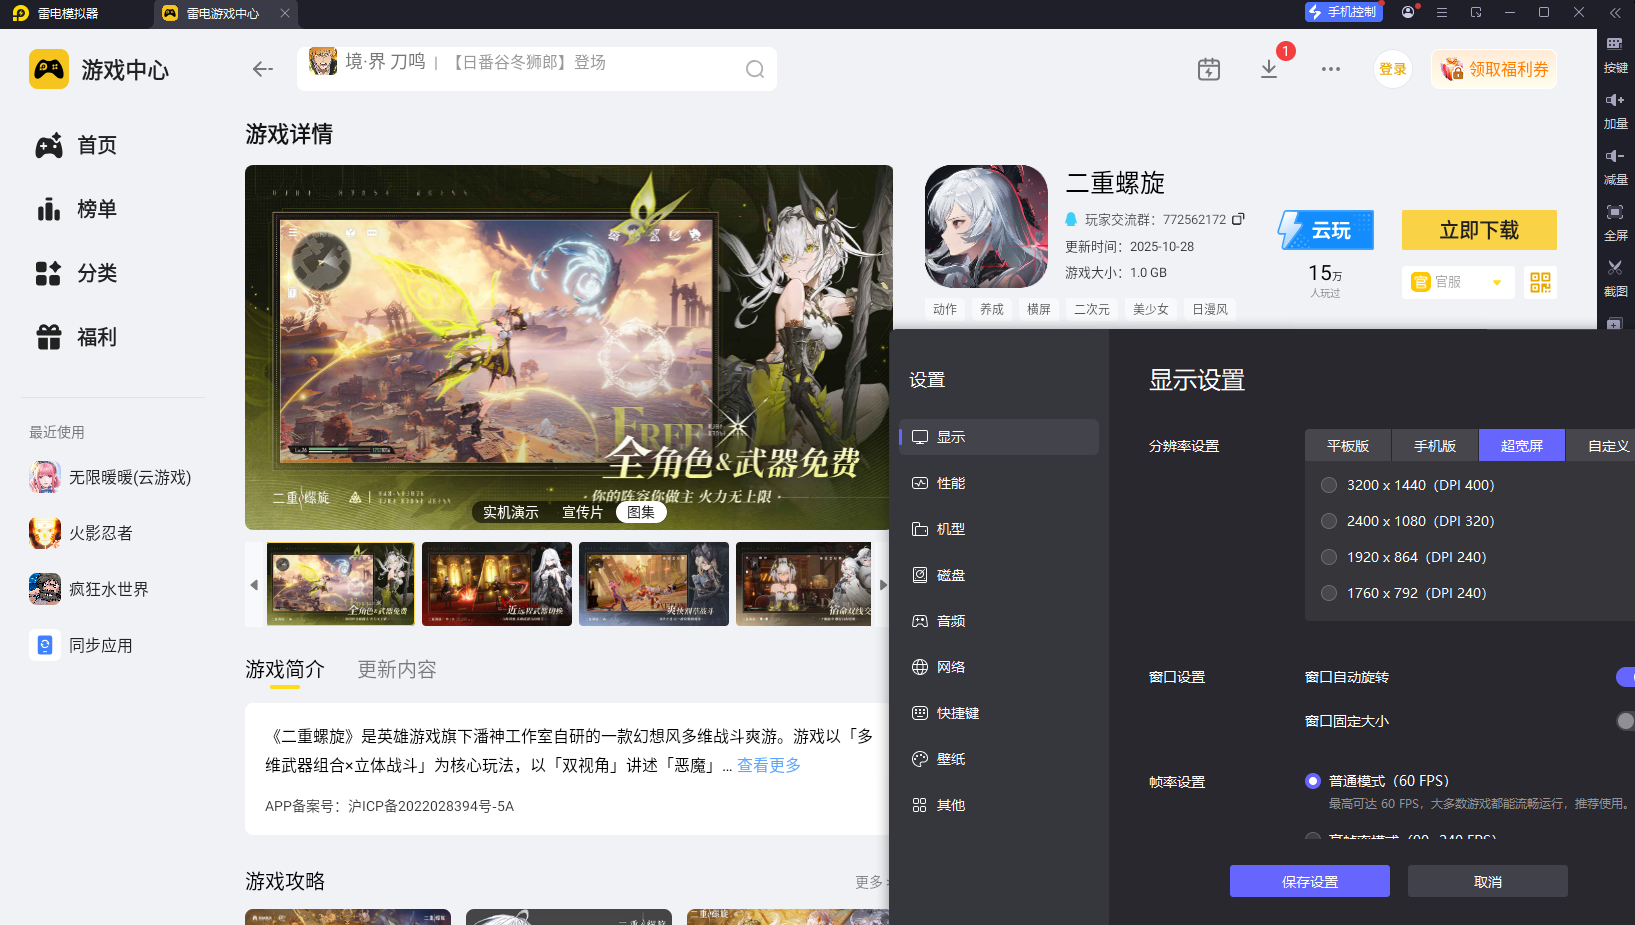Select the 2400 x 1080 resolution option
This screenshot has width=1635, height=925.
point(1329,520)
